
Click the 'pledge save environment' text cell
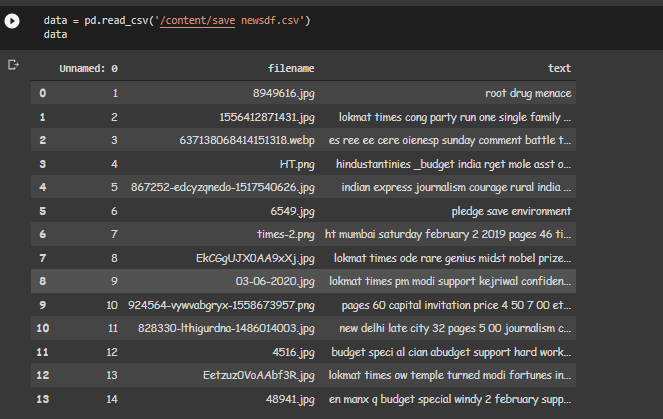click(511, 211)
